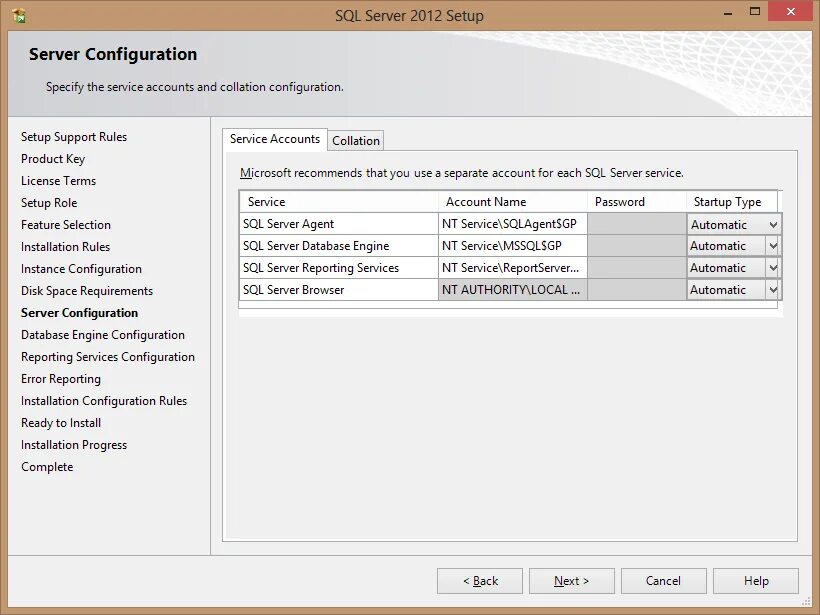
Task: Click Disk Space Requirements step in sidebar
Action: pos(87,291)
